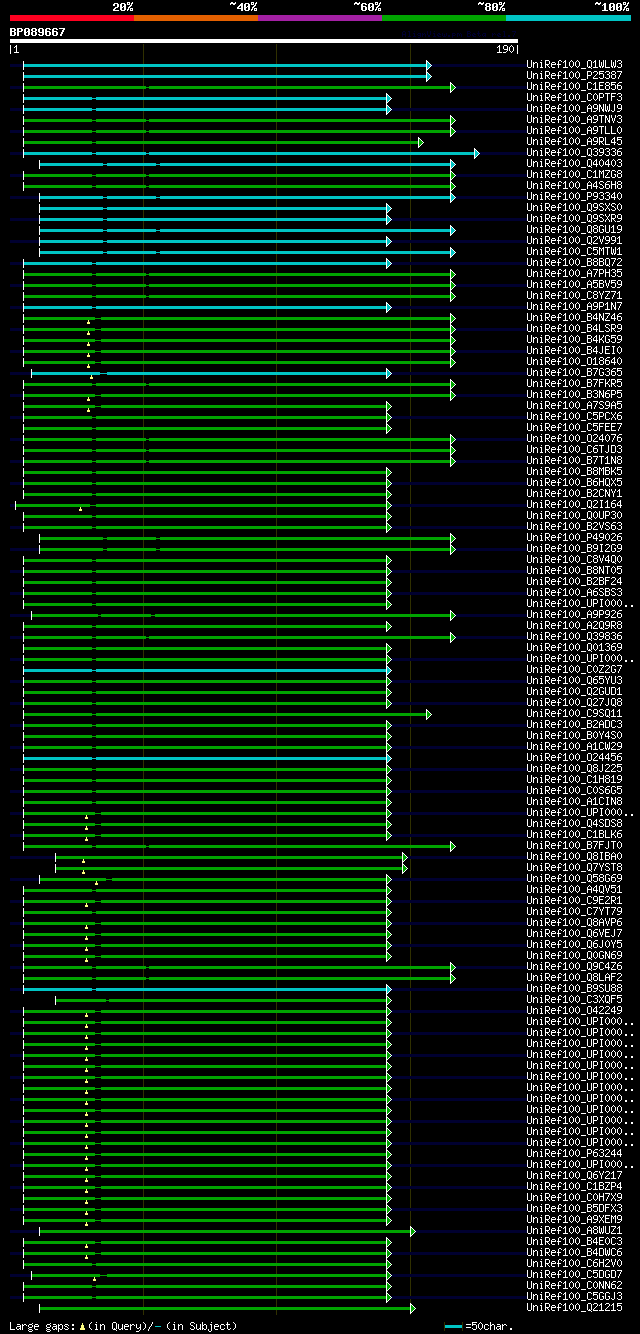Open the last hit UniRef100_Q21215

pyautogui.click(x=574, y=1307)
